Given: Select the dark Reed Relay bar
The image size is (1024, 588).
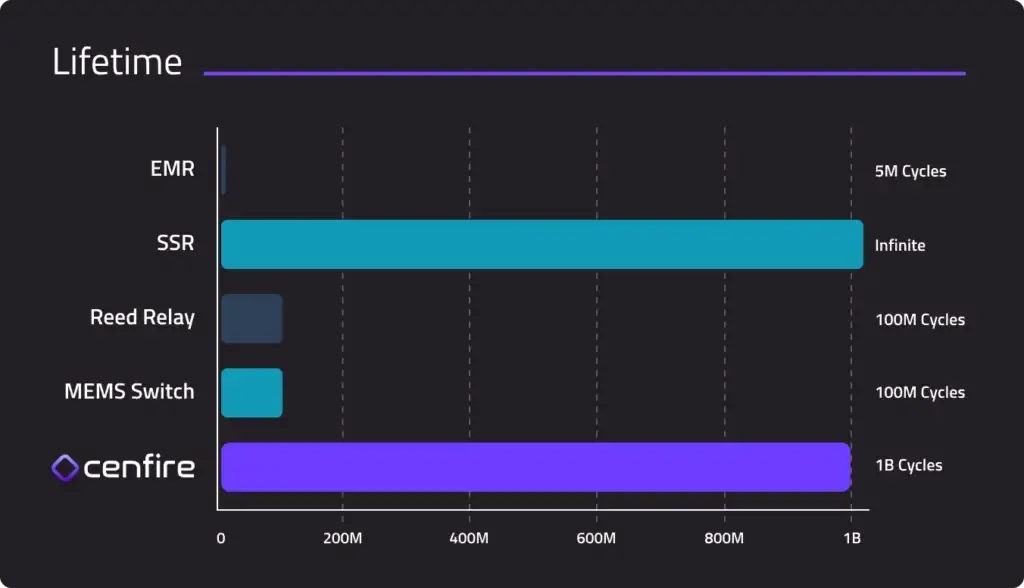Looking at the screenshot, I should coord(250,318).
